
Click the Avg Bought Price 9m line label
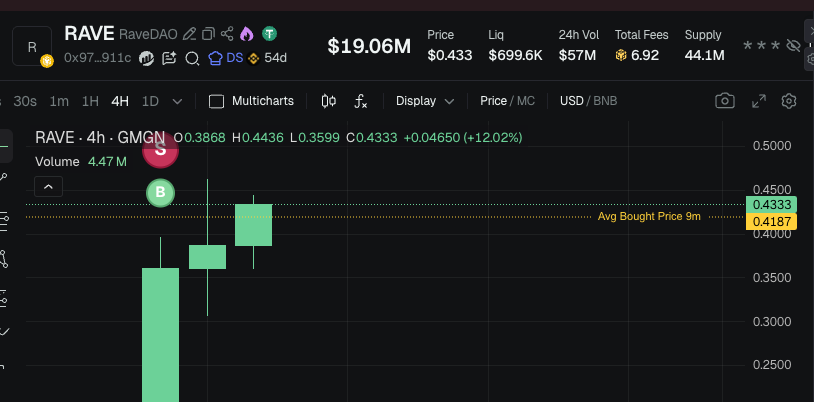649,217
